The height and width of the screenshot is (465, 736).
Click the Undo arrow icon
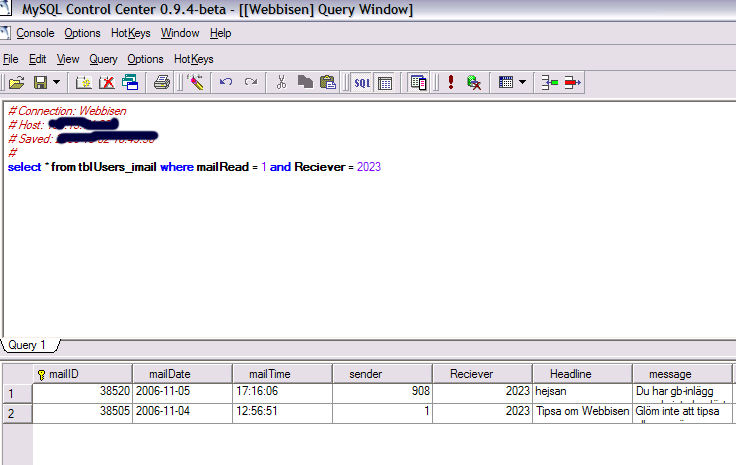pos(226,83)
